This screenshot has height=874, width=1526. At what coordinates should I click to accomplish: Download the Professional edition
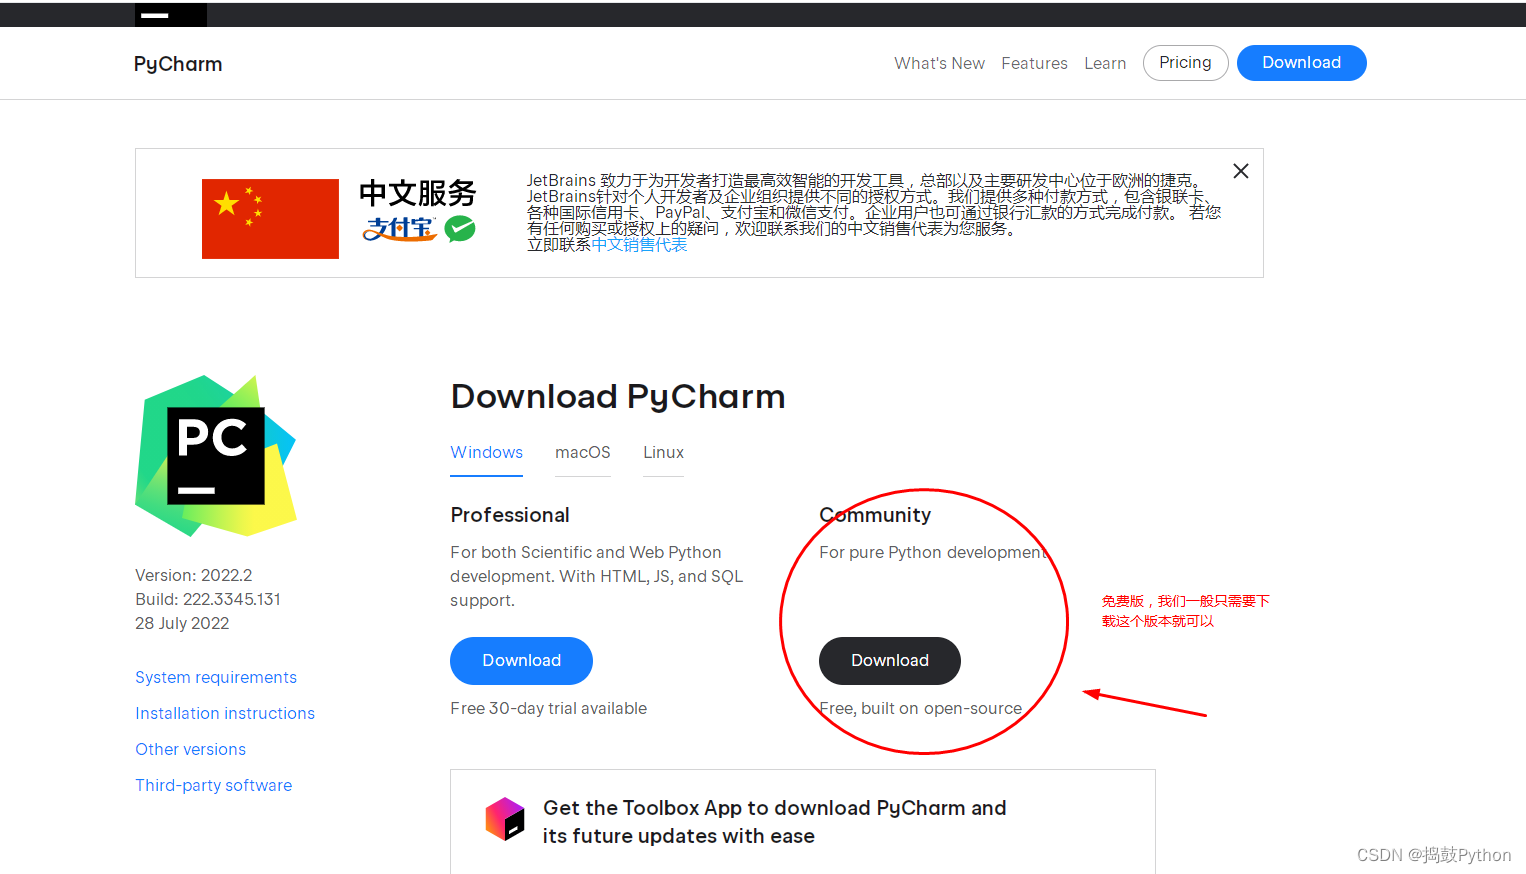click(x=521, y=661)
